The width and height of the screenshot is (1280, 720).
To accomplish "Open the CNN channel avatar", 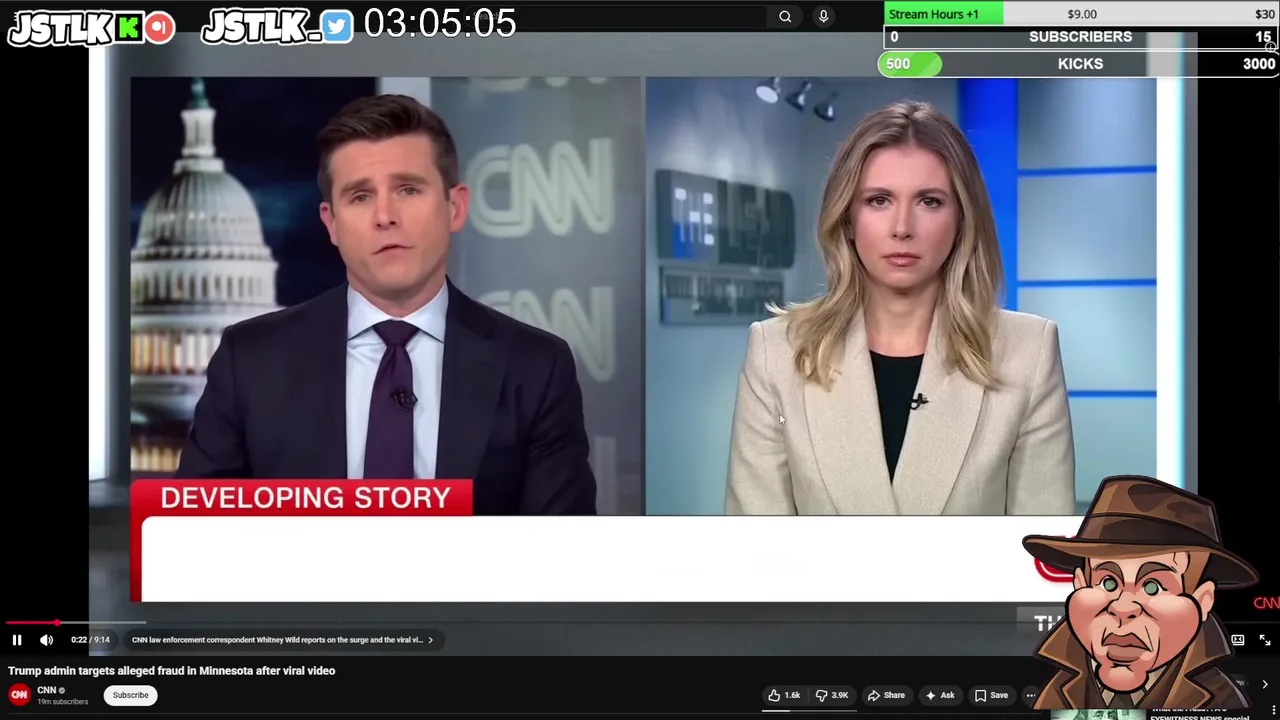I will [x=19, y=695].
